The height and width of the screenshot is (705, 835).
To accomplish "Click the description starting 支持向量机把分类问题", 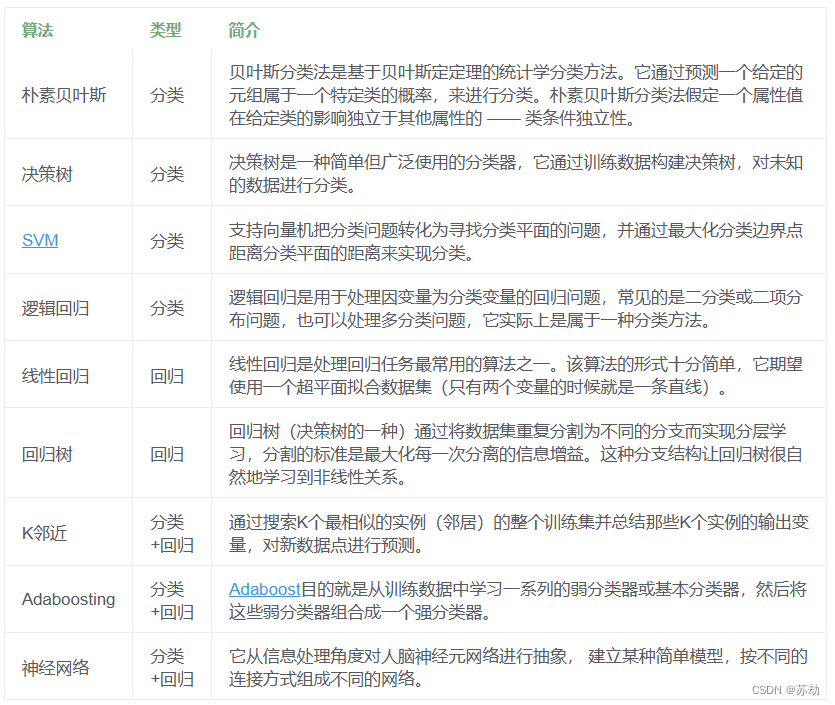I will [515, 241].
